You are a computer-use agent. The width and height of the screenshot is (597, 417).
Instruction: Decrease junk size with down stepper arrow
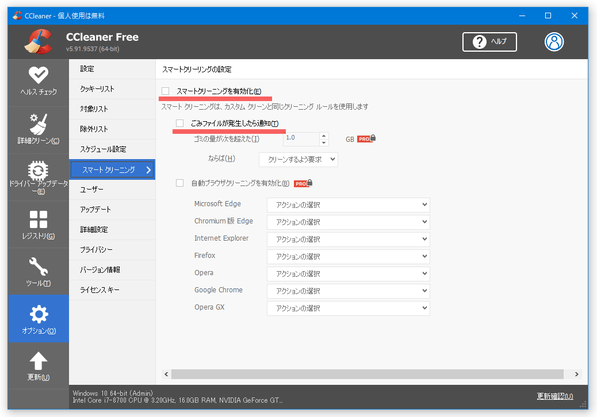[x=324, y=143]
